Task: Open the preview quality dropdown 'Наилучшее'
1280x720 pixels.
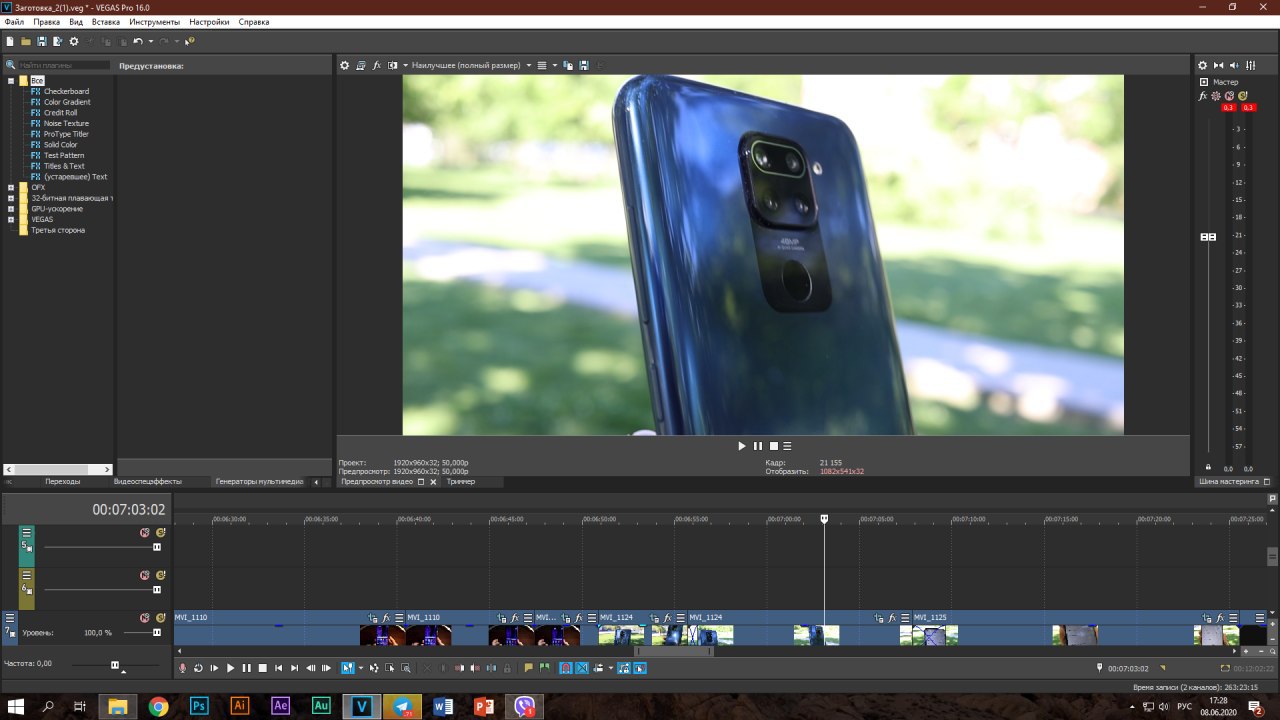Action: (x=471, y=65)
